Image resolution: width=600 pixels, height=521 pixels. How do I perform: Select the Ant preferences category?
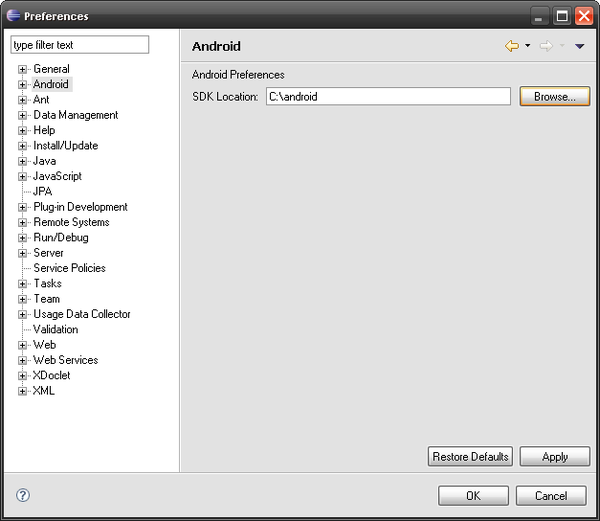(41, 99)
